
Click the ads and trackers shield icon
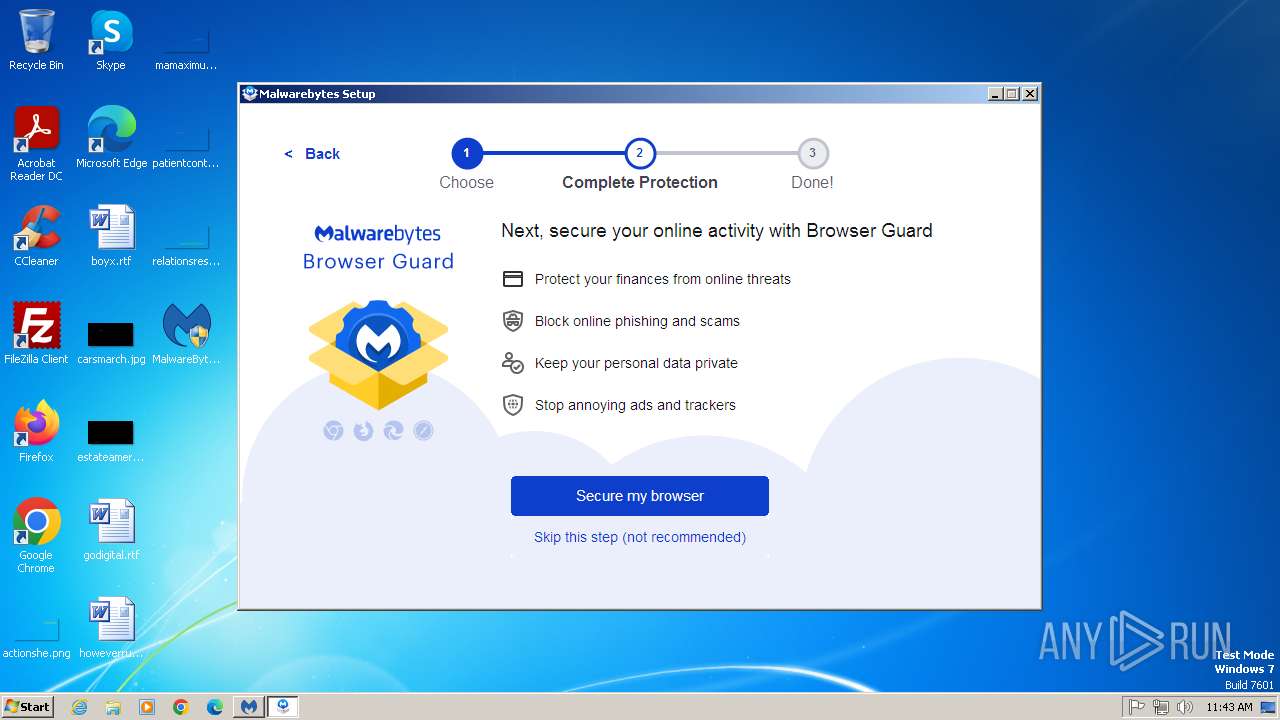coord(513,405)
